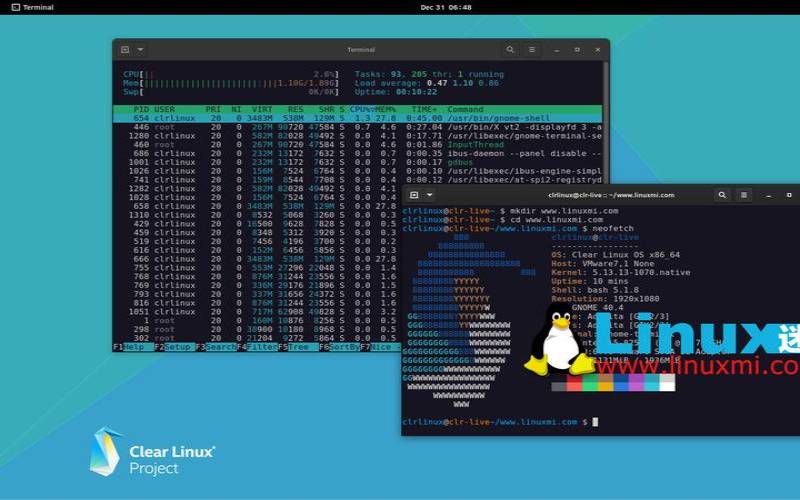Click the Load average text in htop
The width and height of the screenshot is (800, 500).
[427, 83]
